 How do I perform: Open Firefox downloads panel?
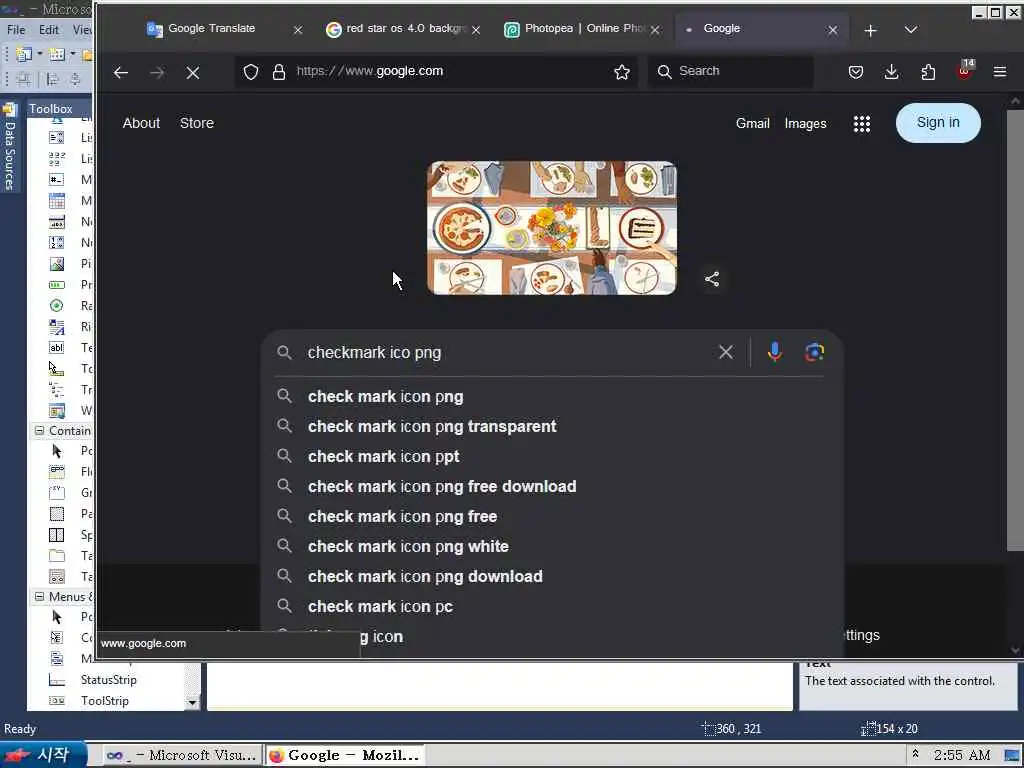[891, 72]
